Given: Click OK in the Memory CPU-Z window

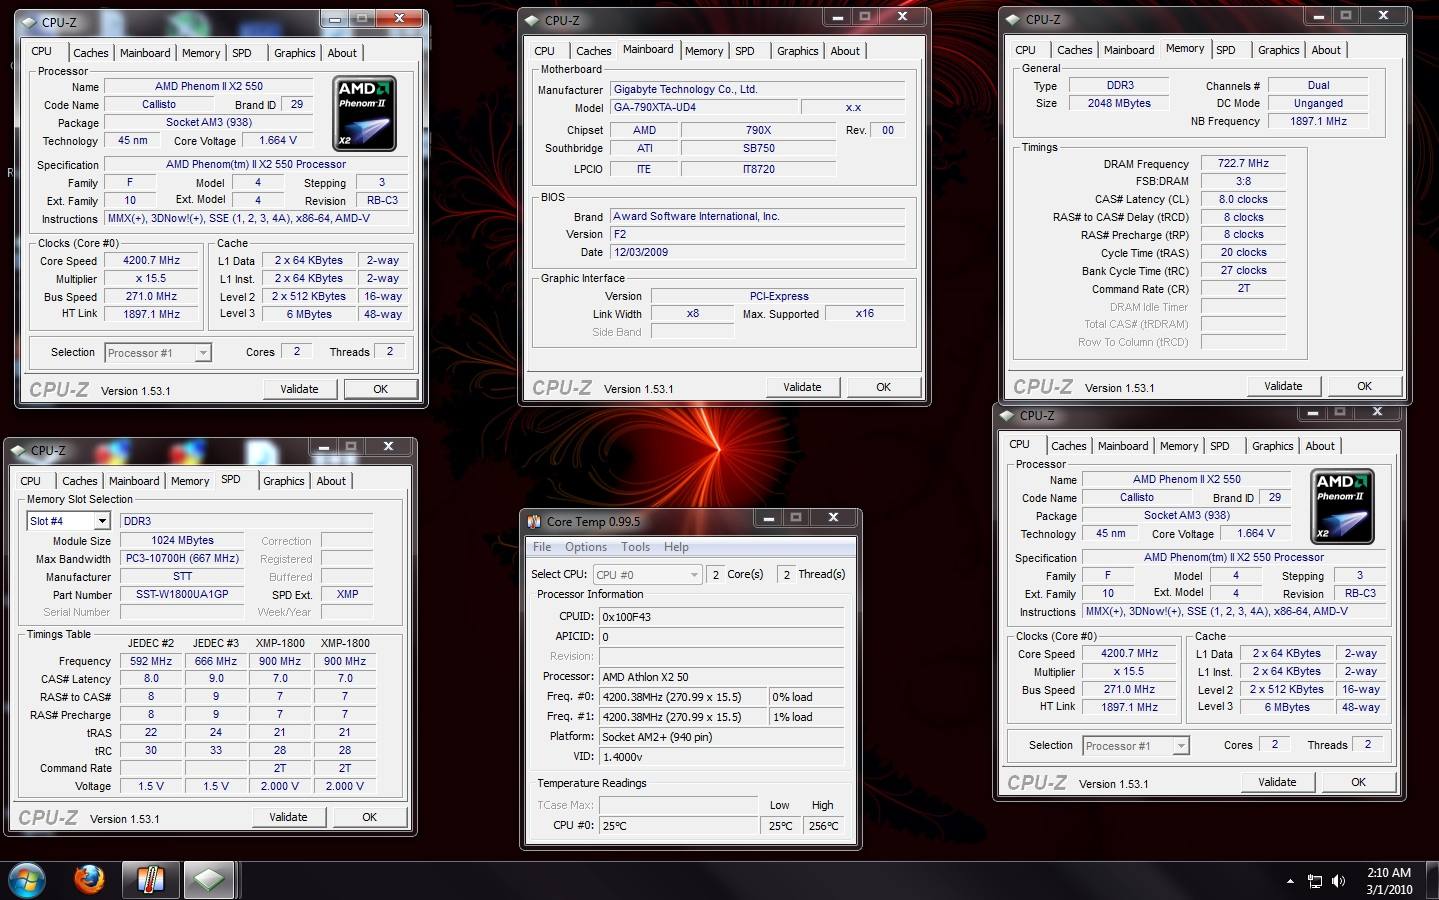Looking at the screenshot, I should 1364,386.
